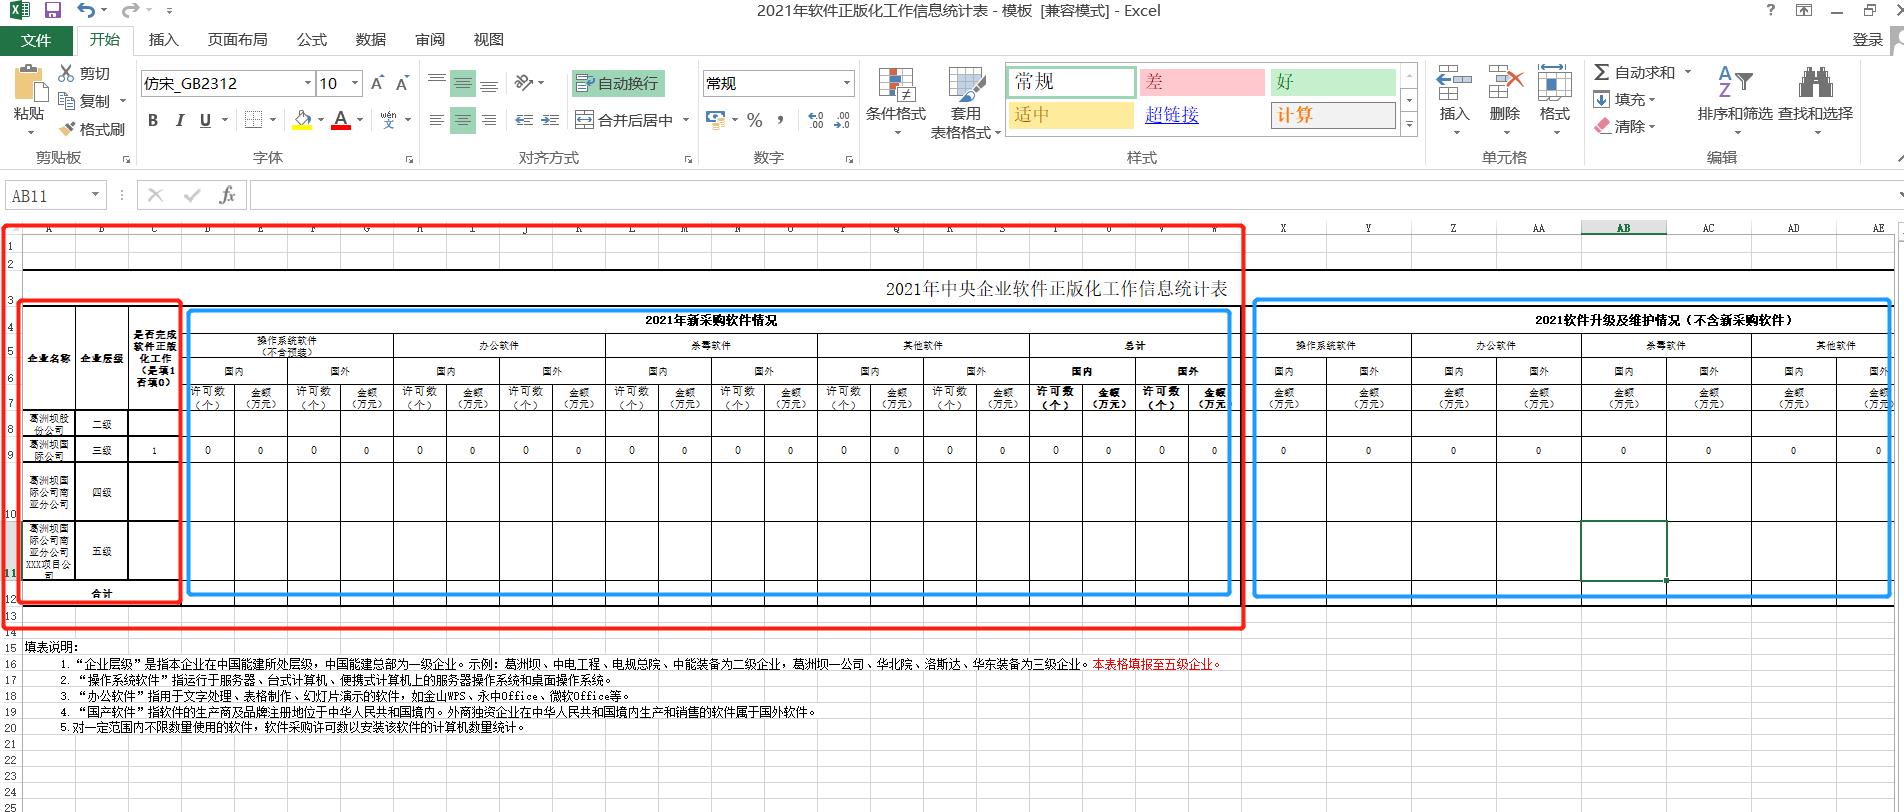Image resolution: width=1904 pixels, height=812 pixels.
Task: Increase indent in alignment group
Action: 550,120
